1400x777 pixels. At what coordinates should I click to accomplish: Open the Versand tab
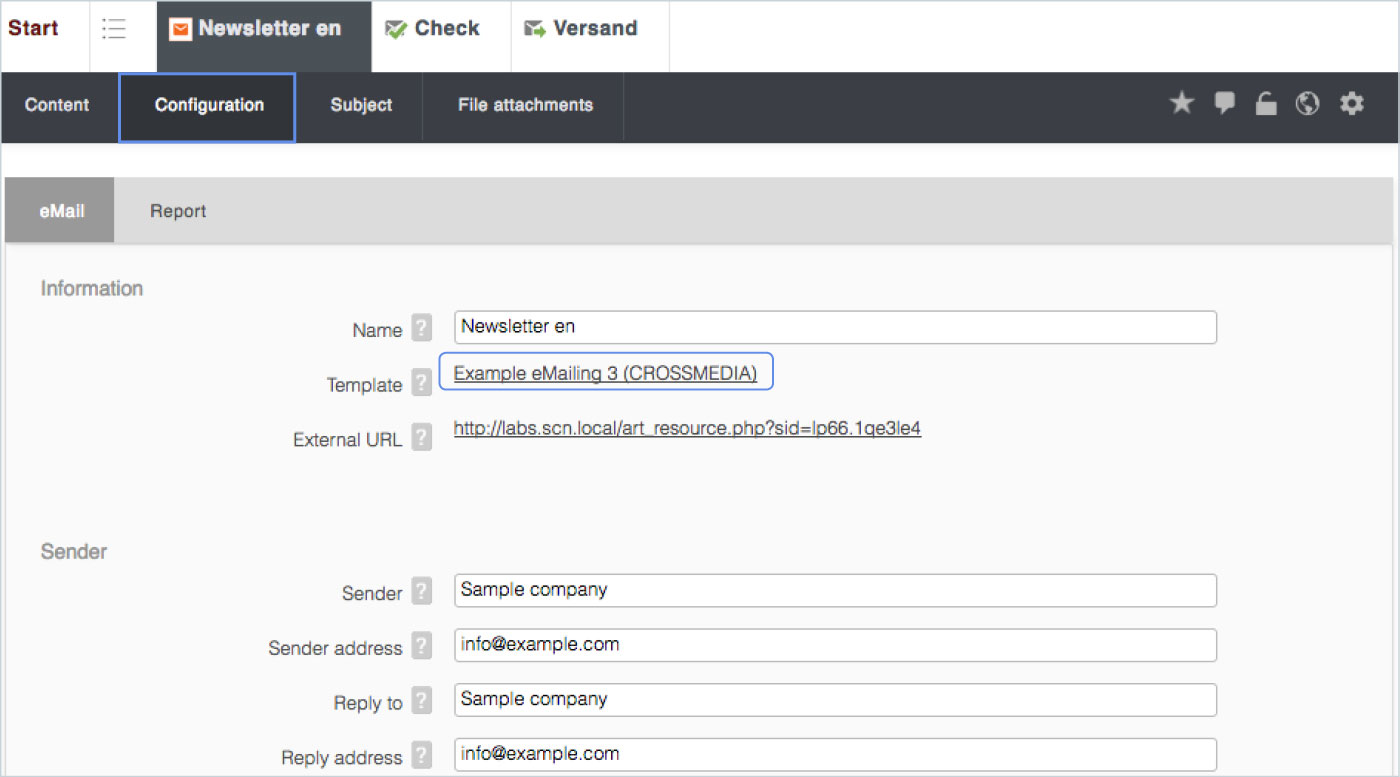(581, 29)
